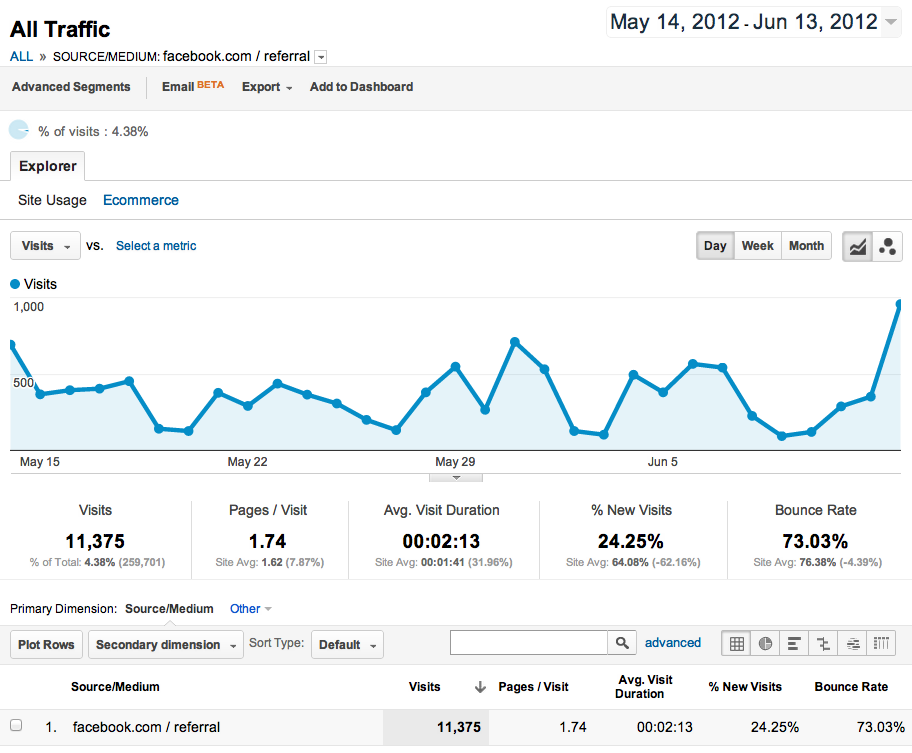Click the 24.25% New Visits summary value

[631, 541]
